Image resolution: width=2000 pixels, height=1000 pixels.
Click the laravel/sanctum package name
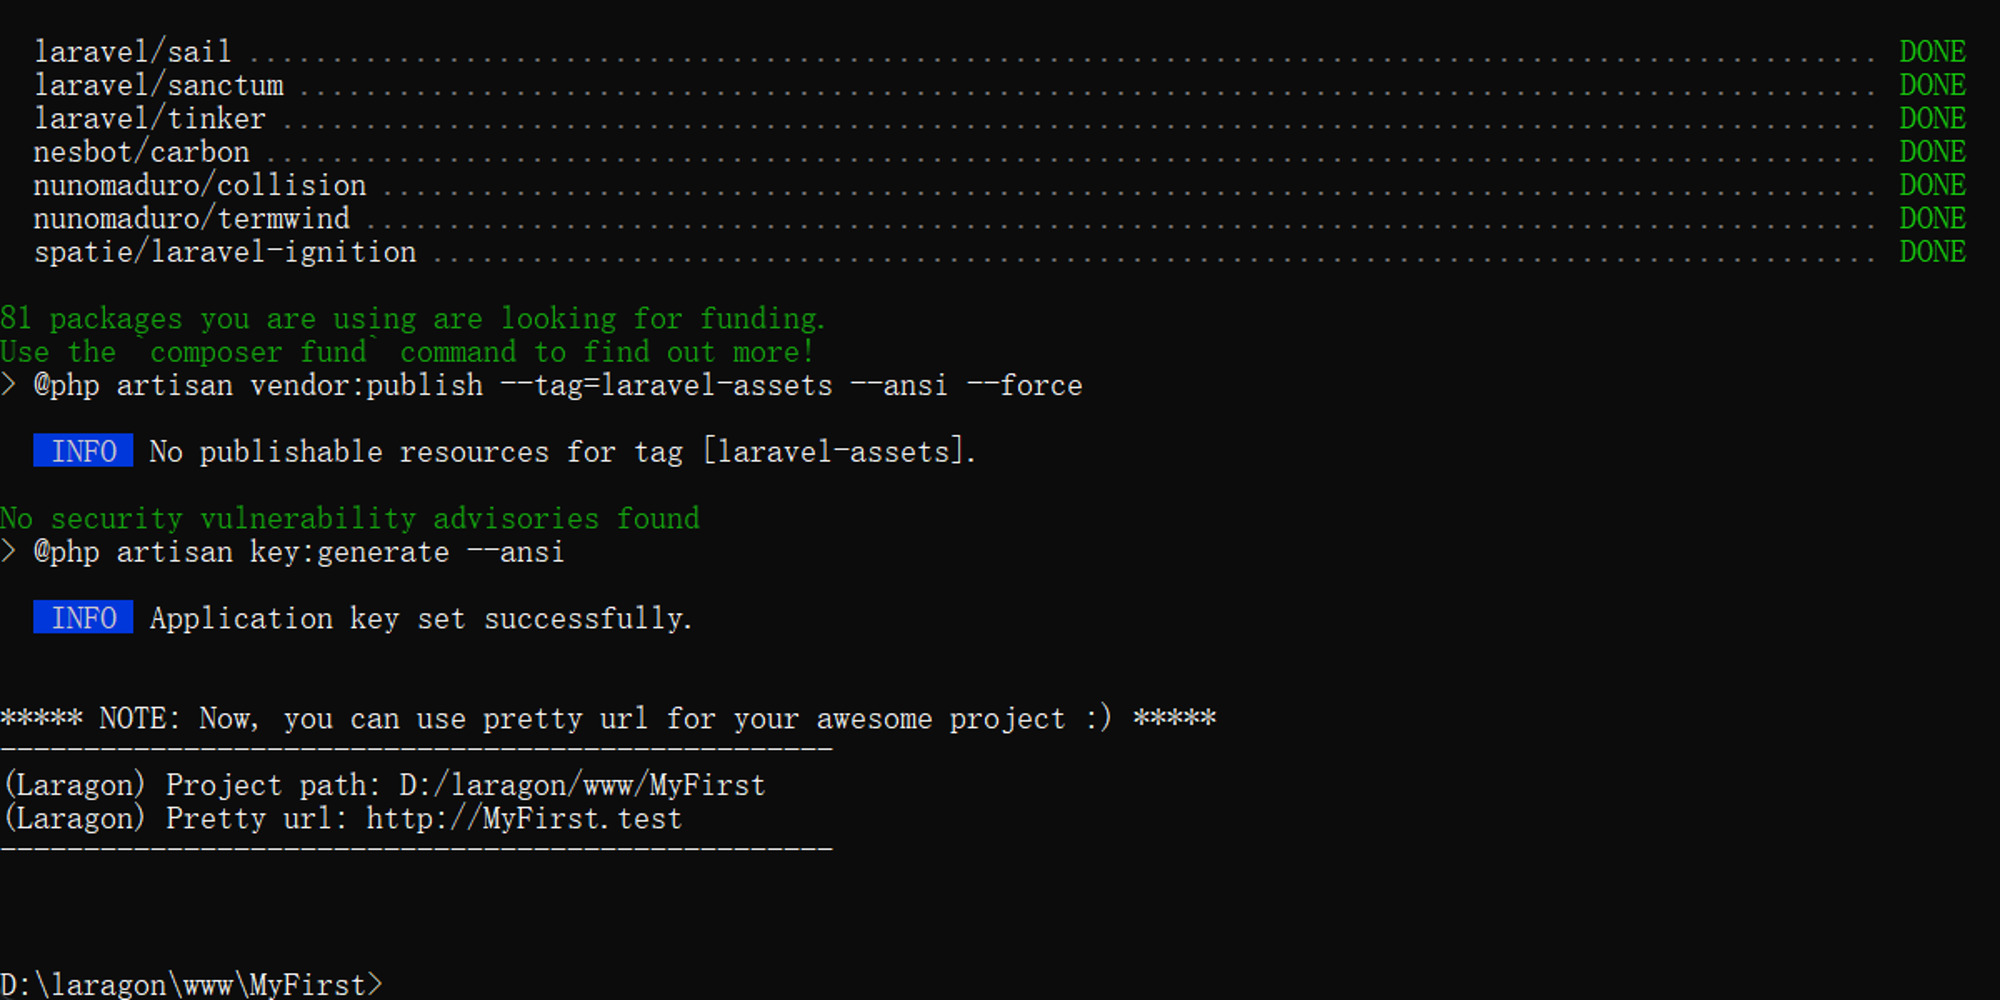[159, 85]
